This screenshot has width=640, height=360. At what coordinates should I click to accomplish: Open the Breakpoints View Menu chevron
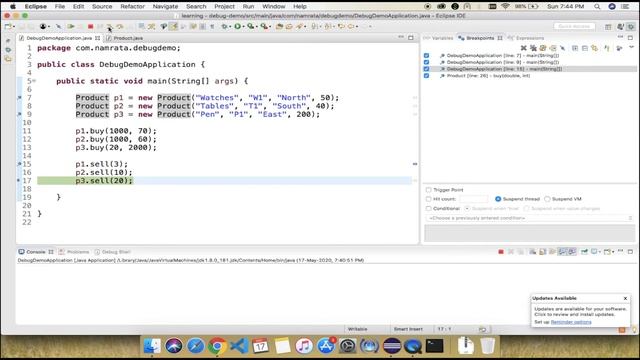[x=631, y=47]
